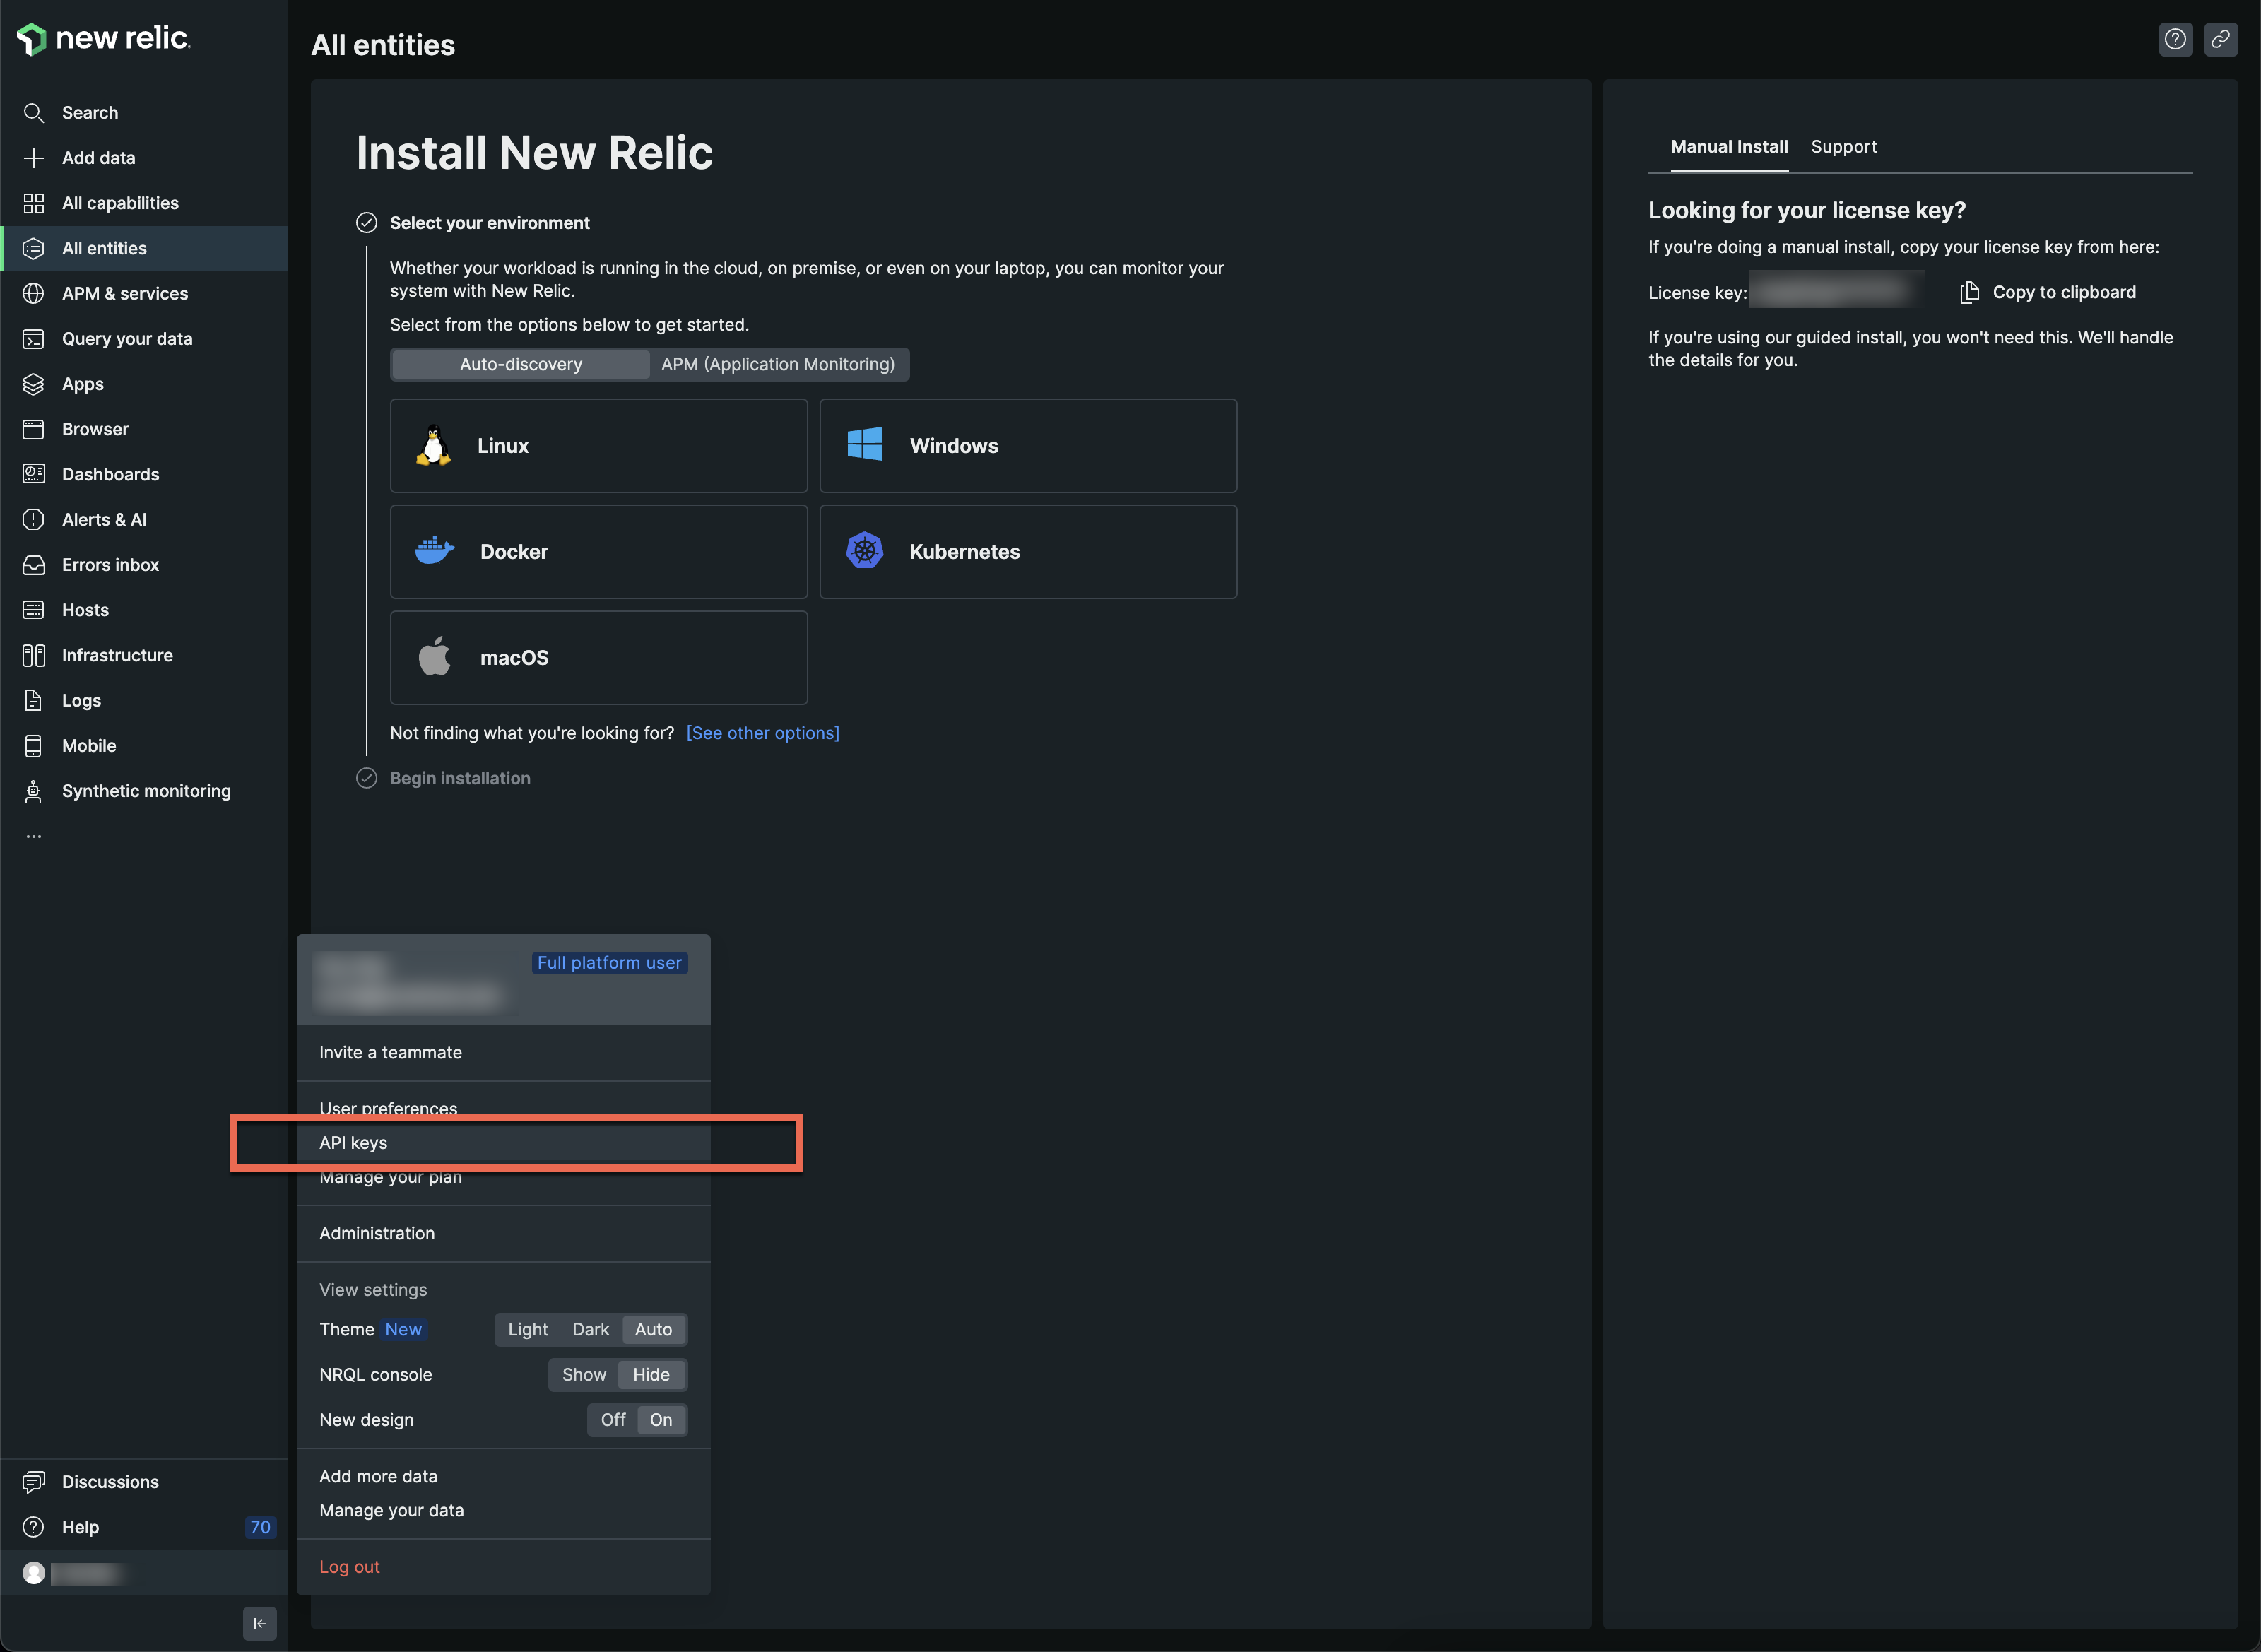
Task: Choose the macOS environment tile
Action: click(598, 658)
